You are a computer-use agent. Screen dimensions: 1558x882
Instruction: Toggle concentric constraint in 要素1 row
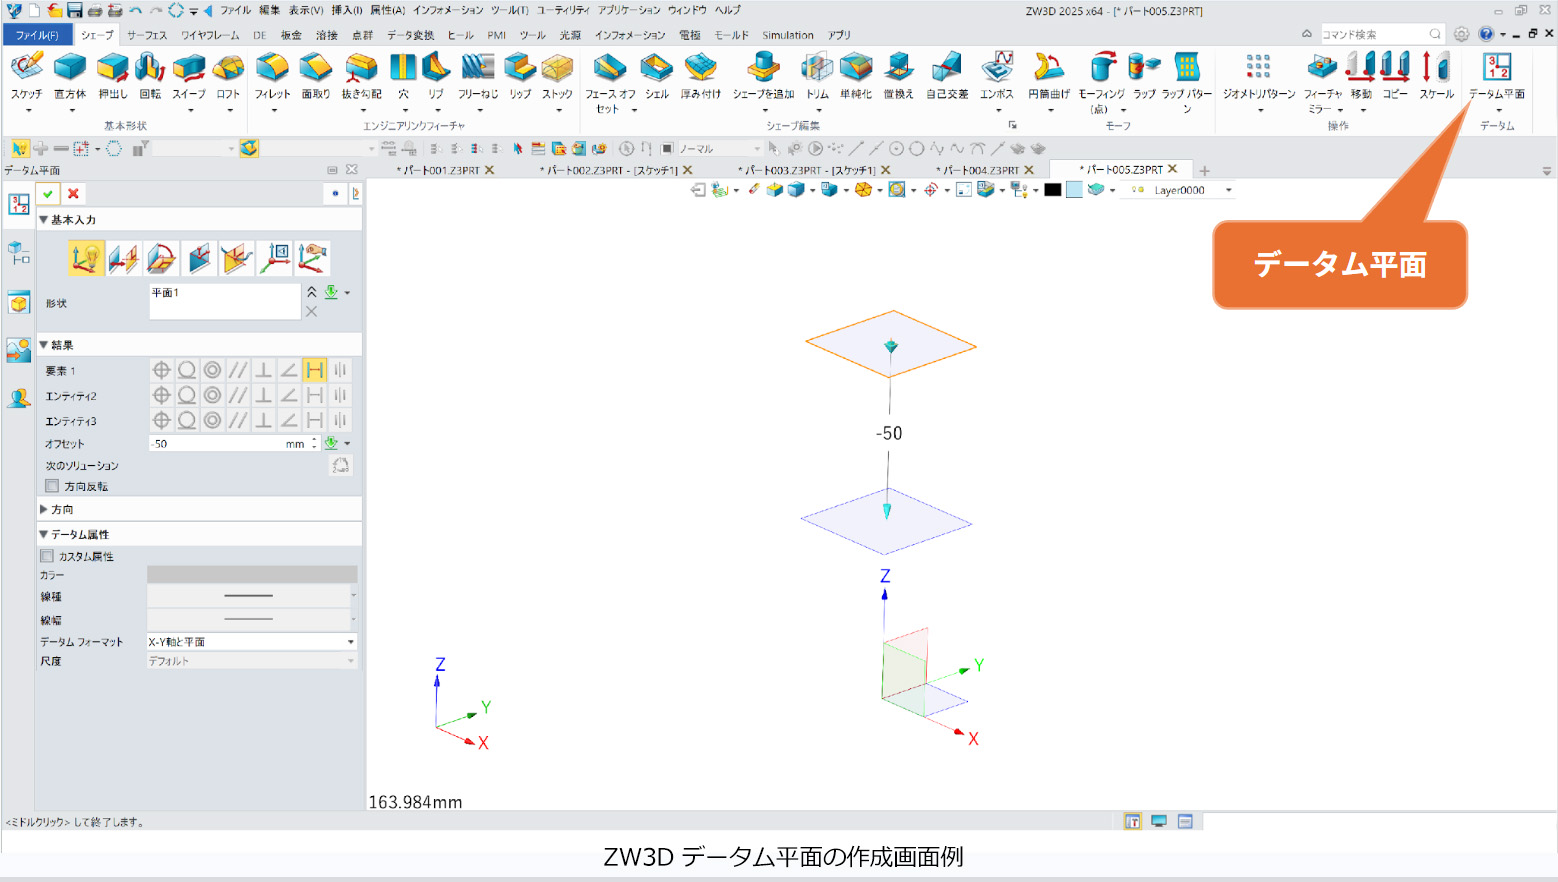point(212,370)
